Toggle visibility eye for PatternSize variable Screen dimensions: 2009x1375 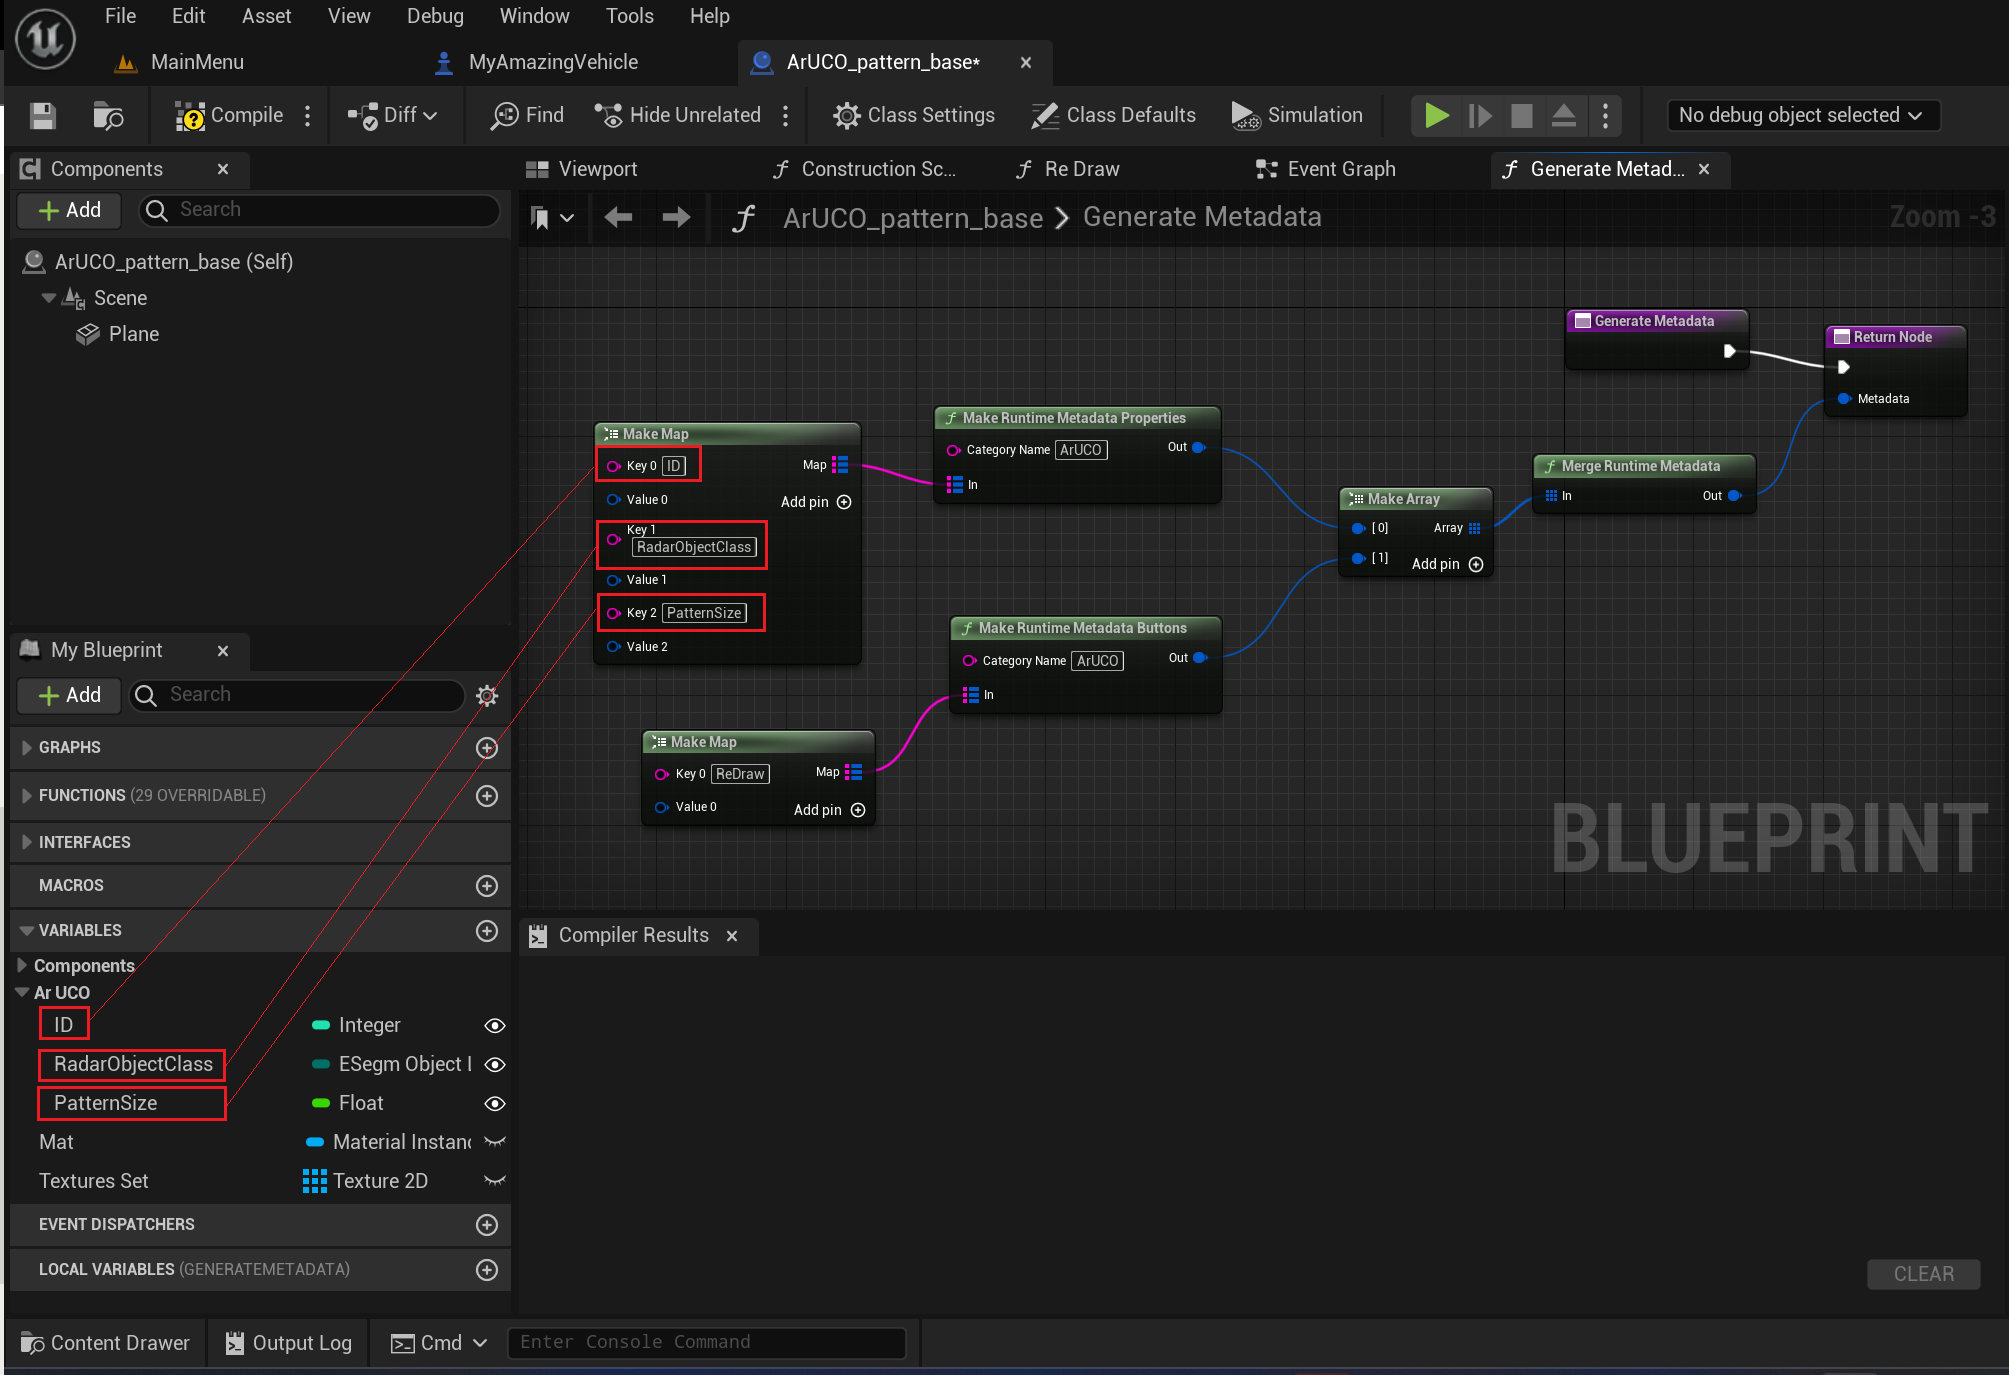coord(495,1104)
